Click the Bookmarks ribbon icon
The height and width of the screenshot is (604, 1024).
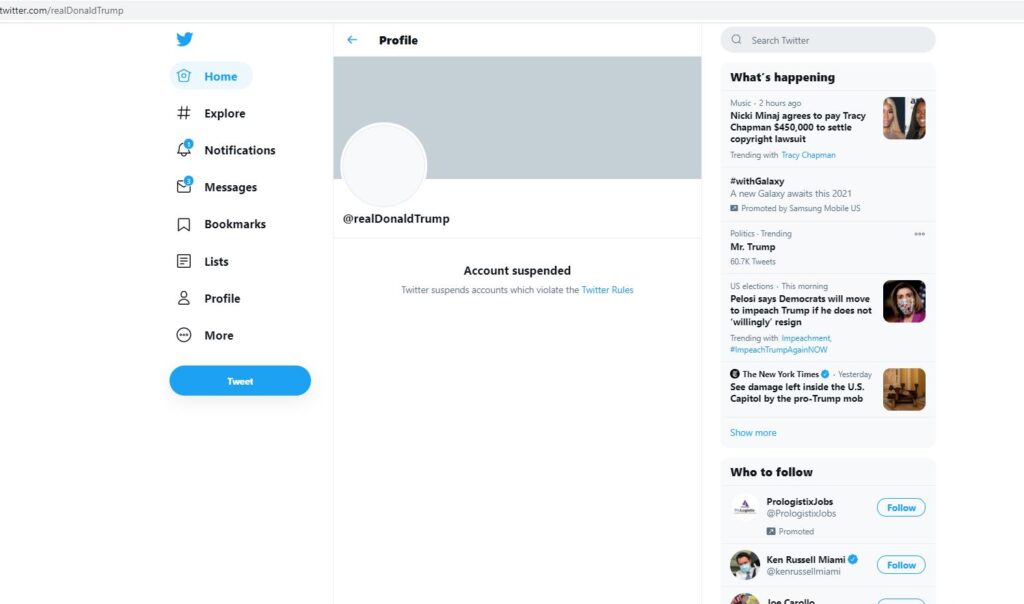pos(184,224)
